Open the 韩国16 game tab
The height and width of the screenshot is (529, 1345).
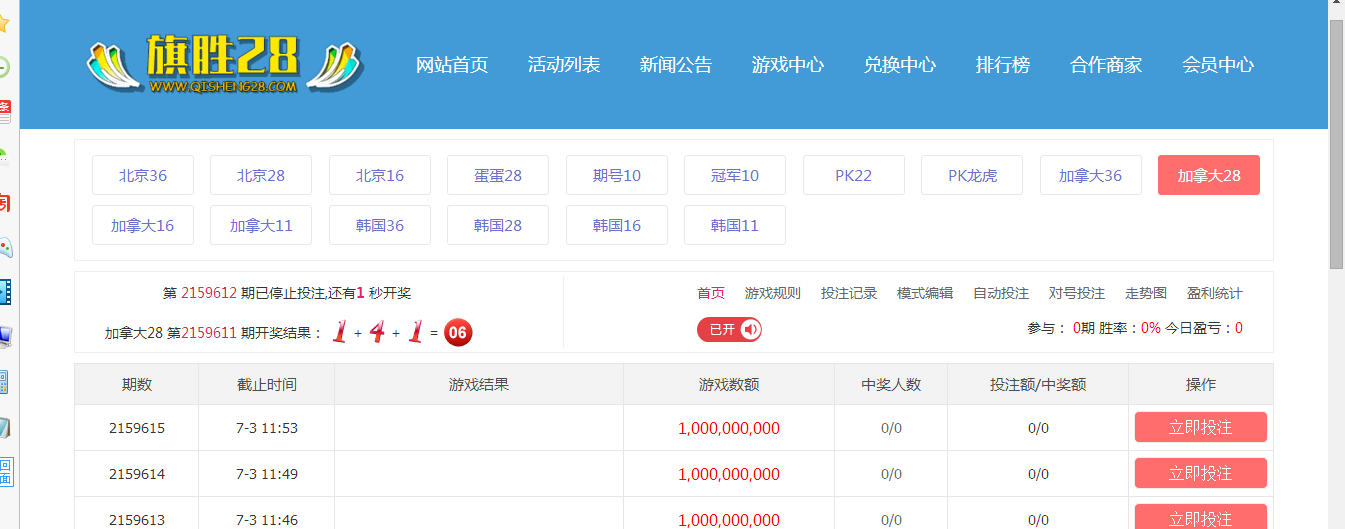[617, 225]
